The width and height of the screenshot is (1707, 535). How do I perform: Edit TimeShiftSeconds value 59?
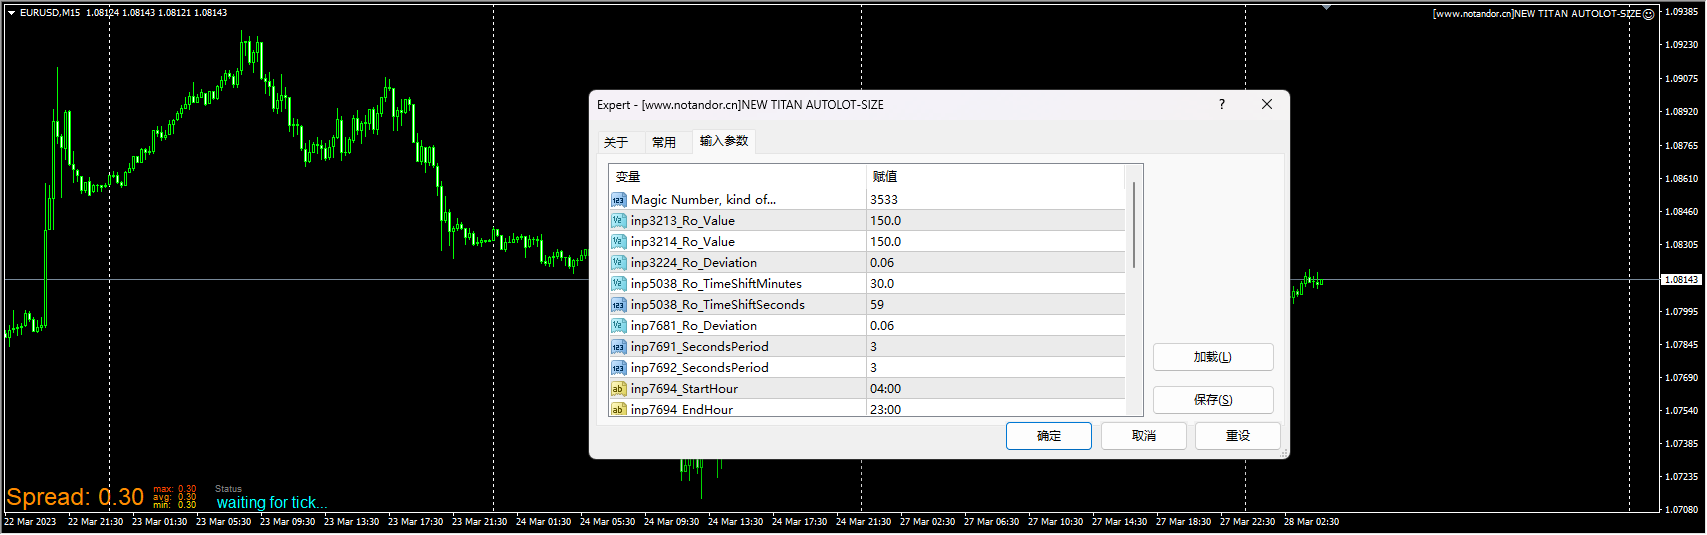995,305
